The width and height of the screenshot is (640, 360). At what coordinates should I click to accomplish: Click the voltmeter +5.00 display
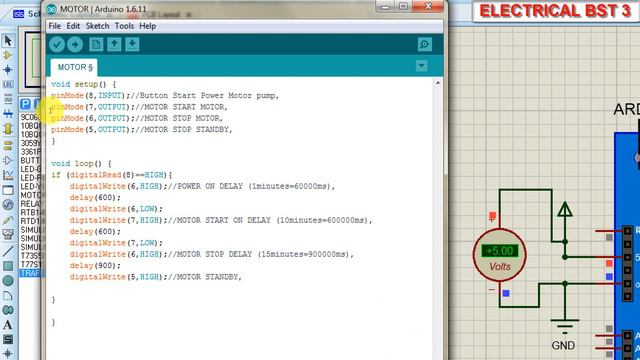(500, 251)
